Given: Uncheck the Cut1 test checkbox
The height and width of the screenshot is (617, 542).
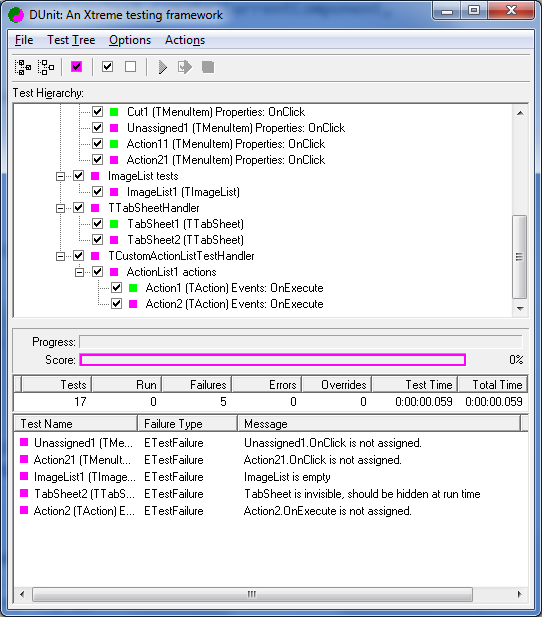Looking at the screenshot, I should pyautogui.click(x=98, y=112).
